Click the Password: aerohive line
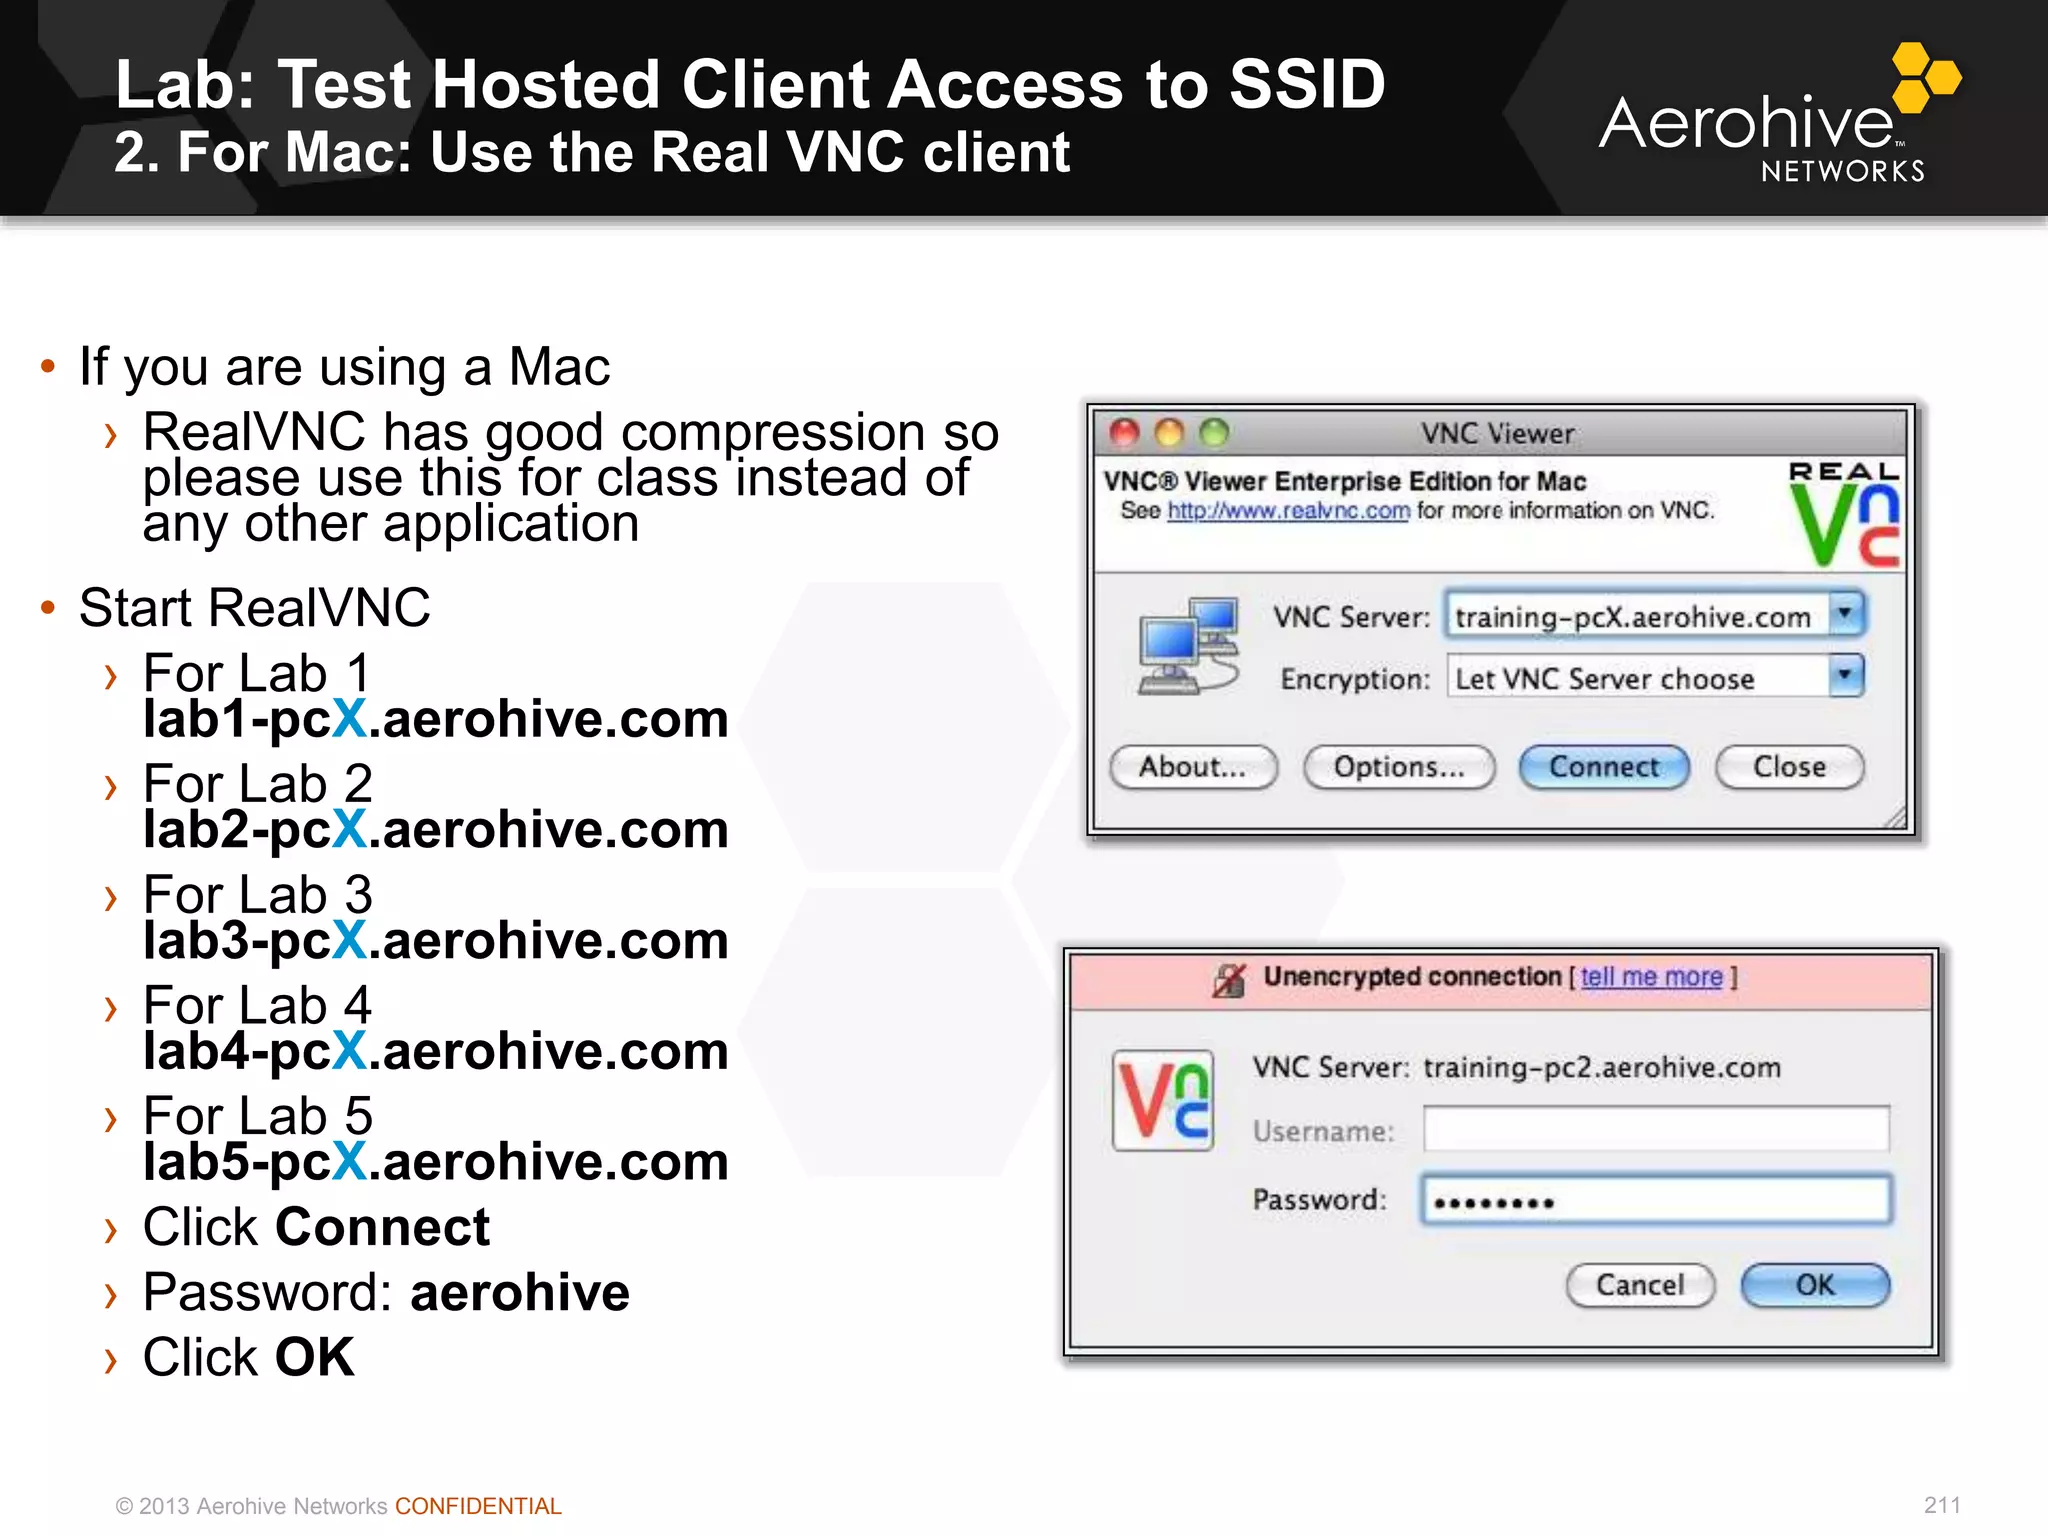Viewport: 2048px width, 1536px height. tap(386, 1292)
